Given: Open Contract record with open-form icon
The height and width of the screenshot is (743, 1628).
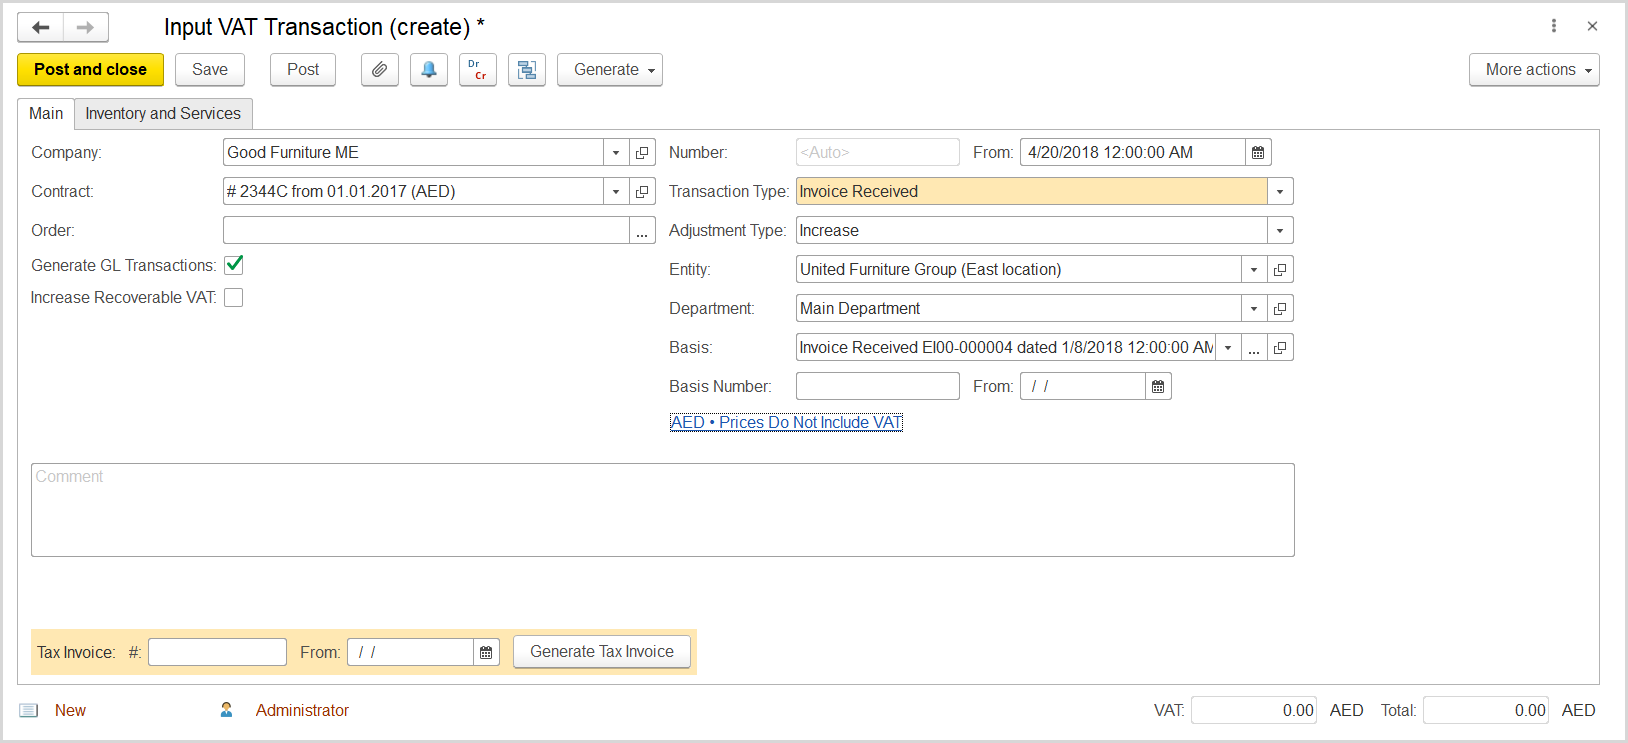Looking at the screenshot, I should pyautogui.click(x=643, y=192).
